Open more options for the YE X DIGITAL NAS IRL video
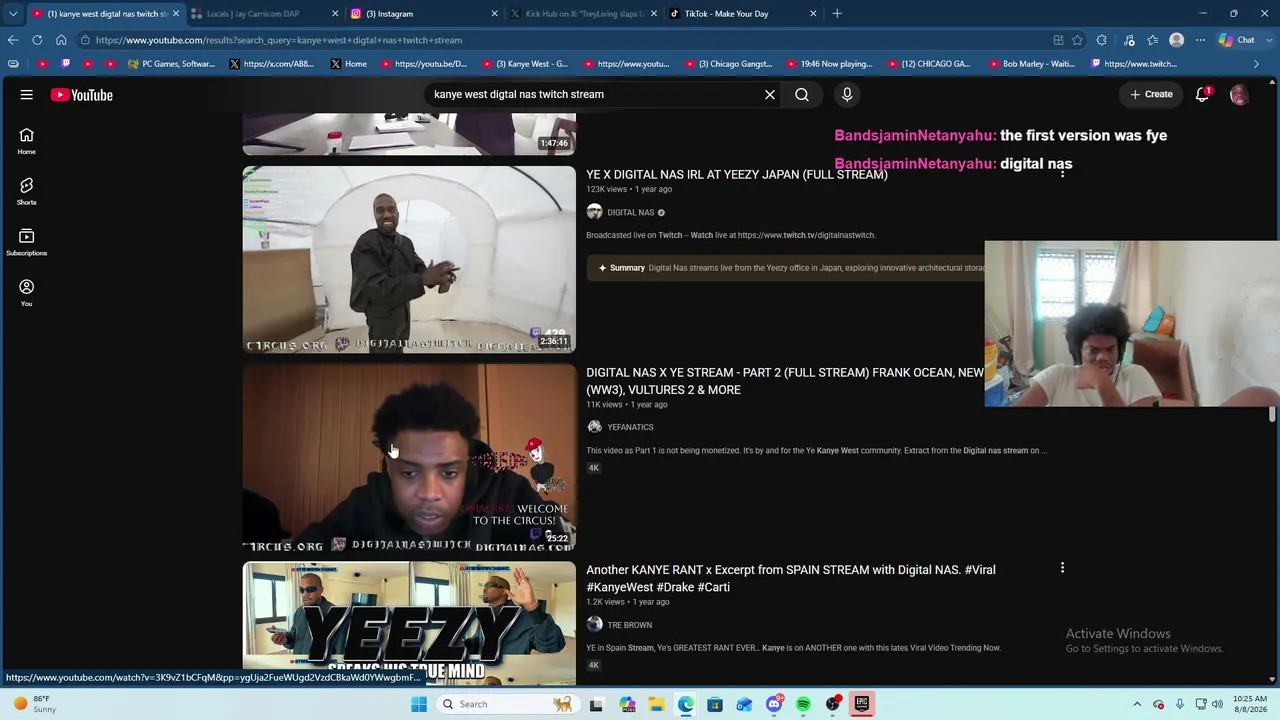1280x720 pixels. [1062, 173]
